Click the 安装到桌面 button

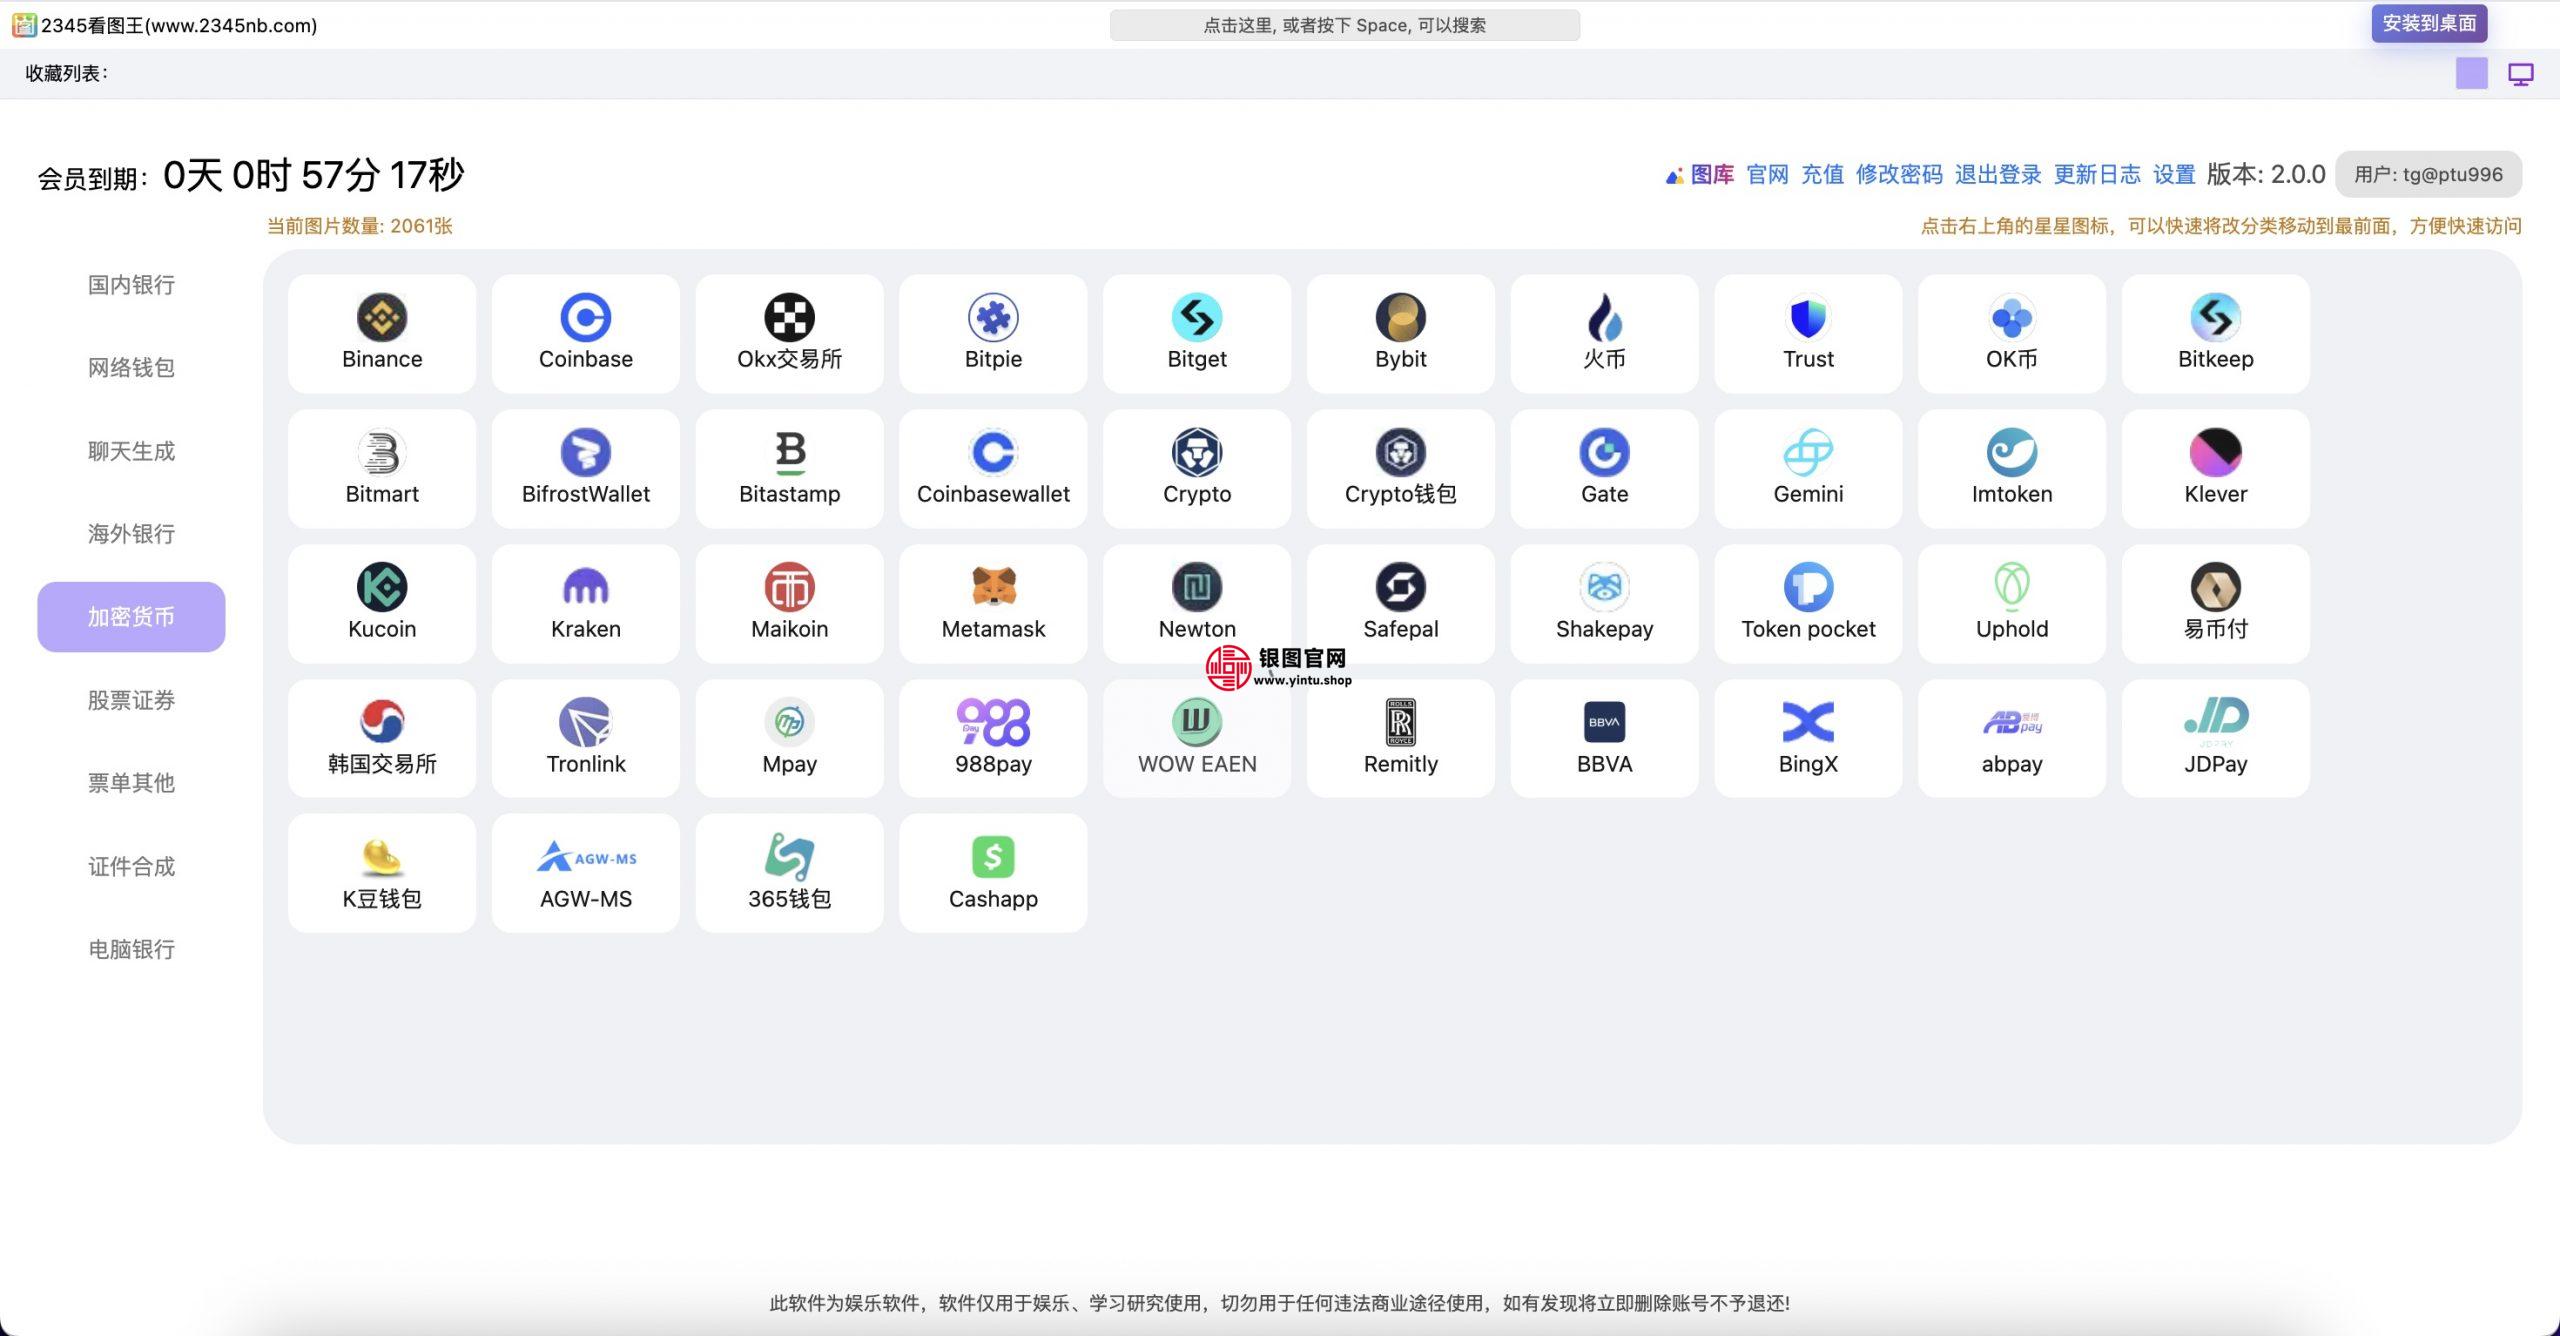[x=2429, y=23]
